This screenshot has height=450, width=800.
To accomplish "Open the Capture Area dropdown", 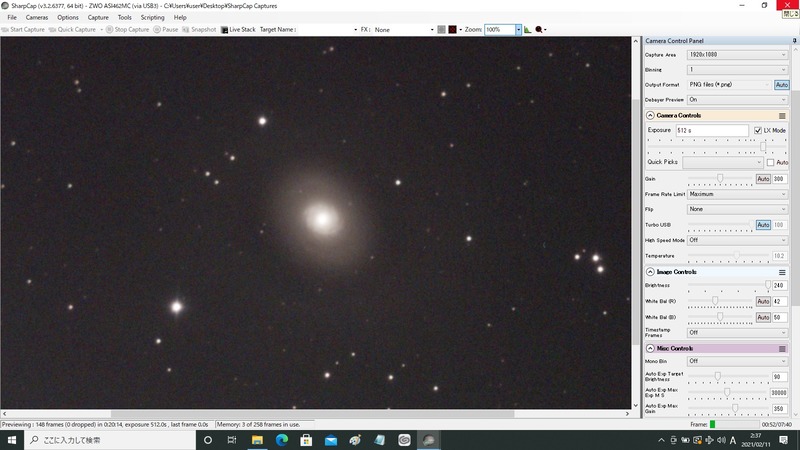I will (x=737, y=55).
